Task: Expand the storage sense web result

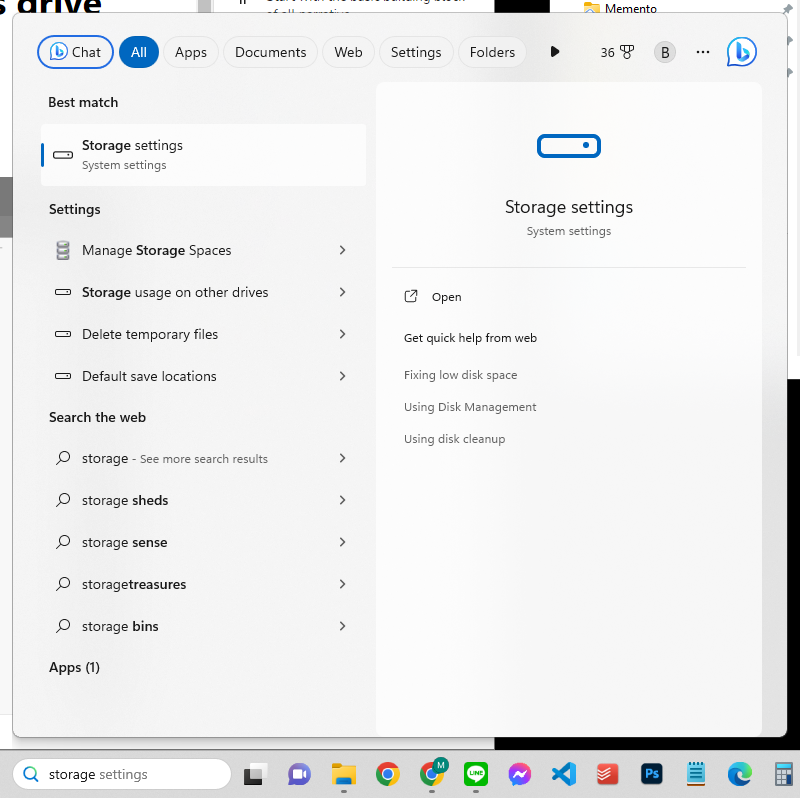Action: (342, 542)
